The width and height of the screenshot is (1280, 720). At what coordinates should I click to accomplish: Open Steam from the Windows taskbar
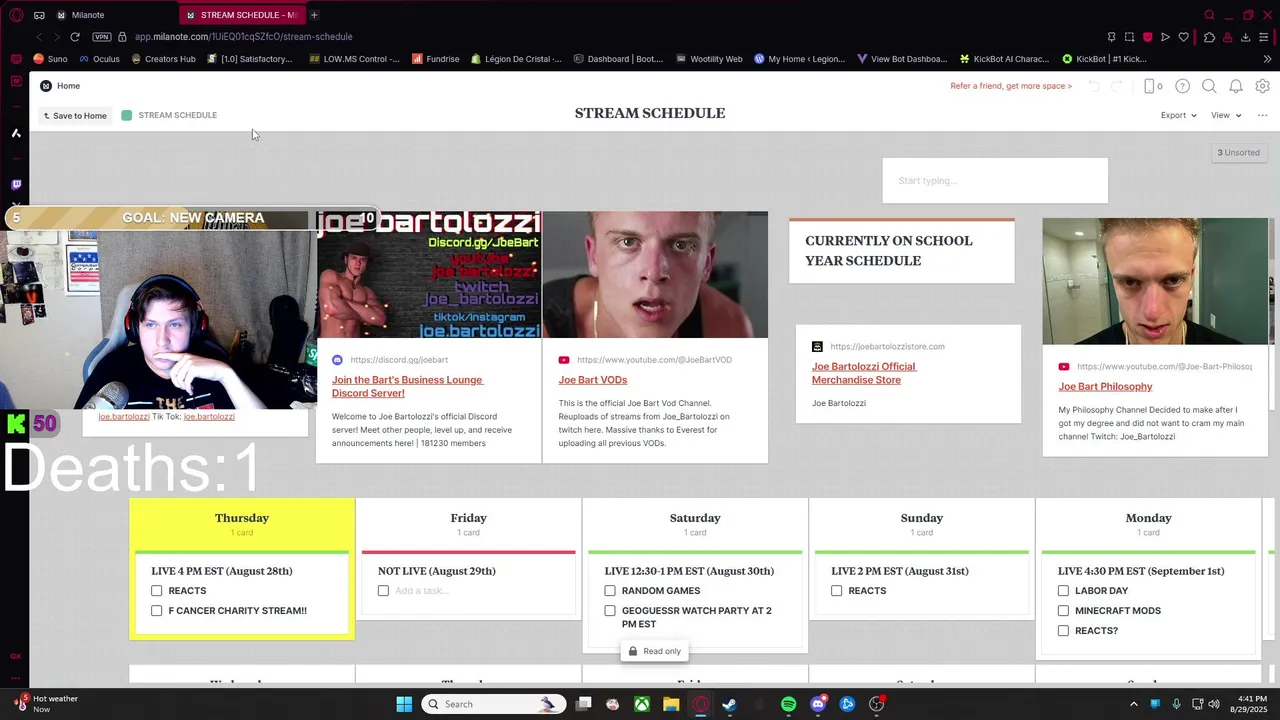click(729, 704)
